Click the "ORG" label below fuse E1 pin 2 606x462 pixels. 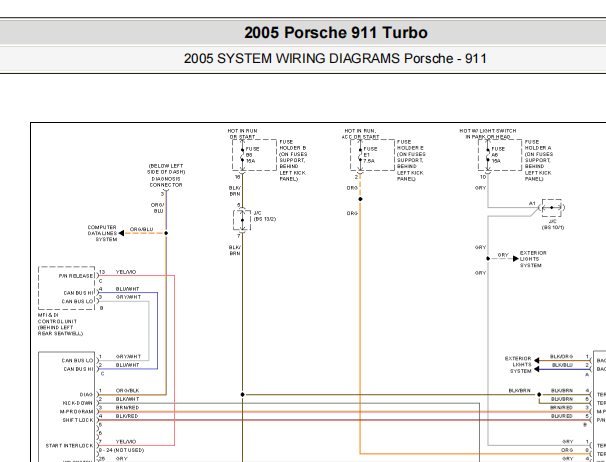(x=352, y=188)
